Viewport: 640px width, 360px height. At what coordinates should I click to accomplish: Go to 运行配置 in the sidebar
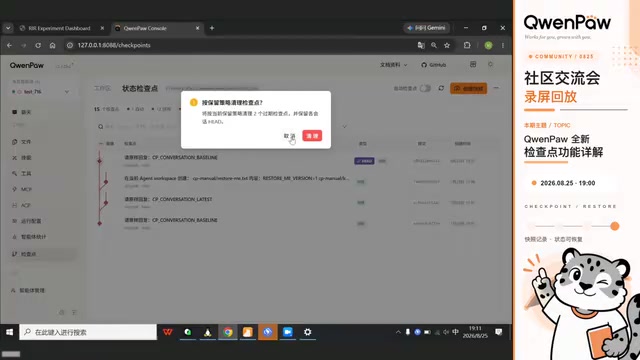pos(27,221)
